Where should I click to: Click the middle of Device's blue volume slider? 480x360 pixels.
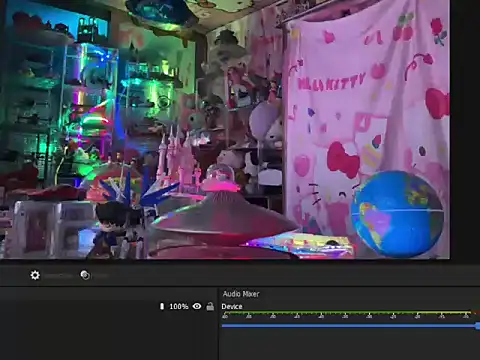(349, 326)
